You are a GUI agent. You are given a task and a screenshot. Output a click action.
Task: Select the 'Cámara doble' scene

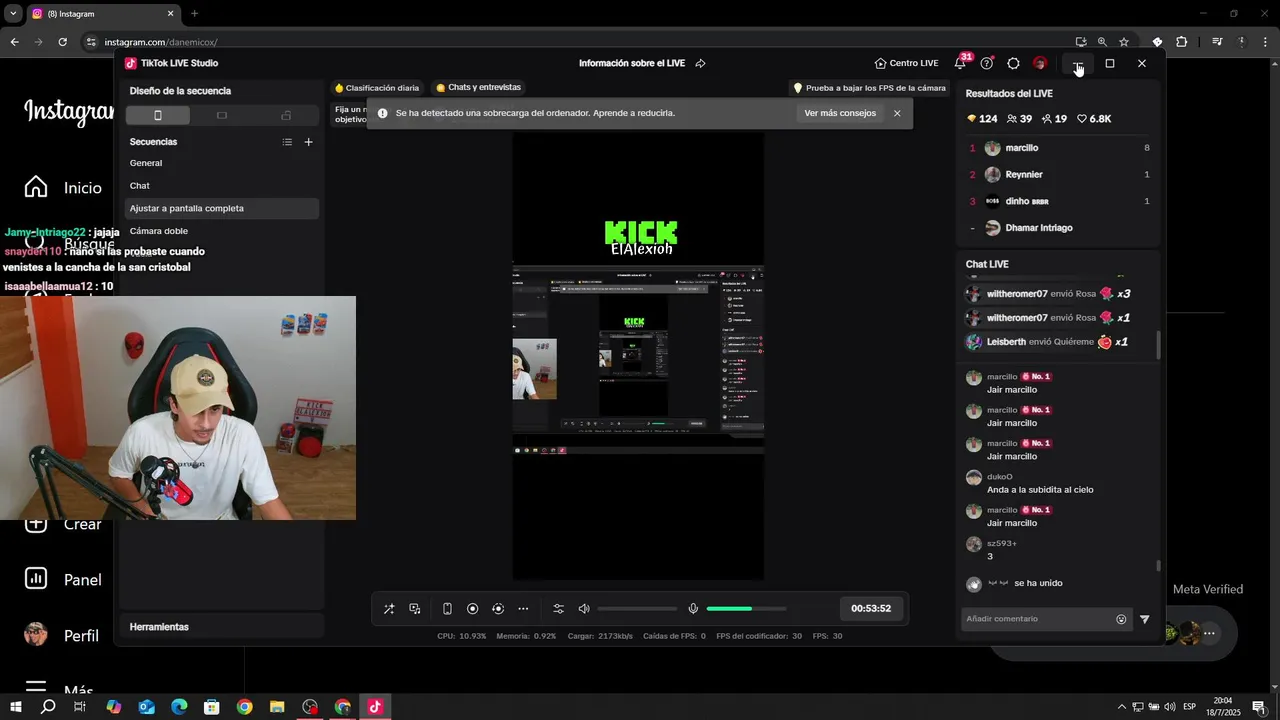[x=222, y=231]
